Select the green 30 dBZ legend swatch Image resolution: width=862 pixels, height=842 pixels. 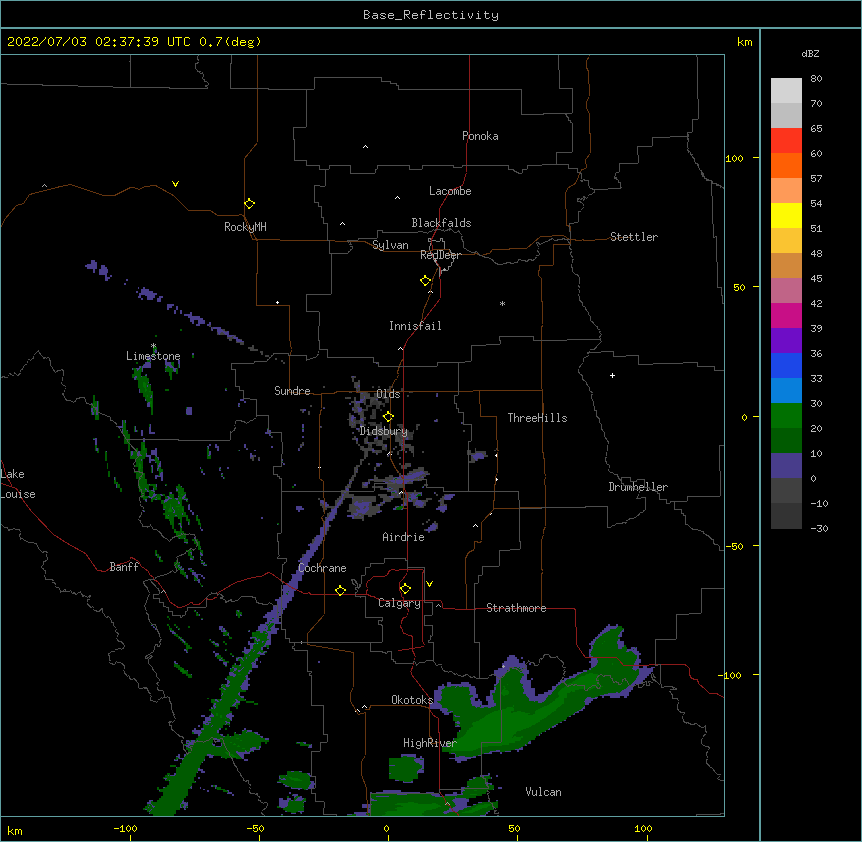pos(786,416)
